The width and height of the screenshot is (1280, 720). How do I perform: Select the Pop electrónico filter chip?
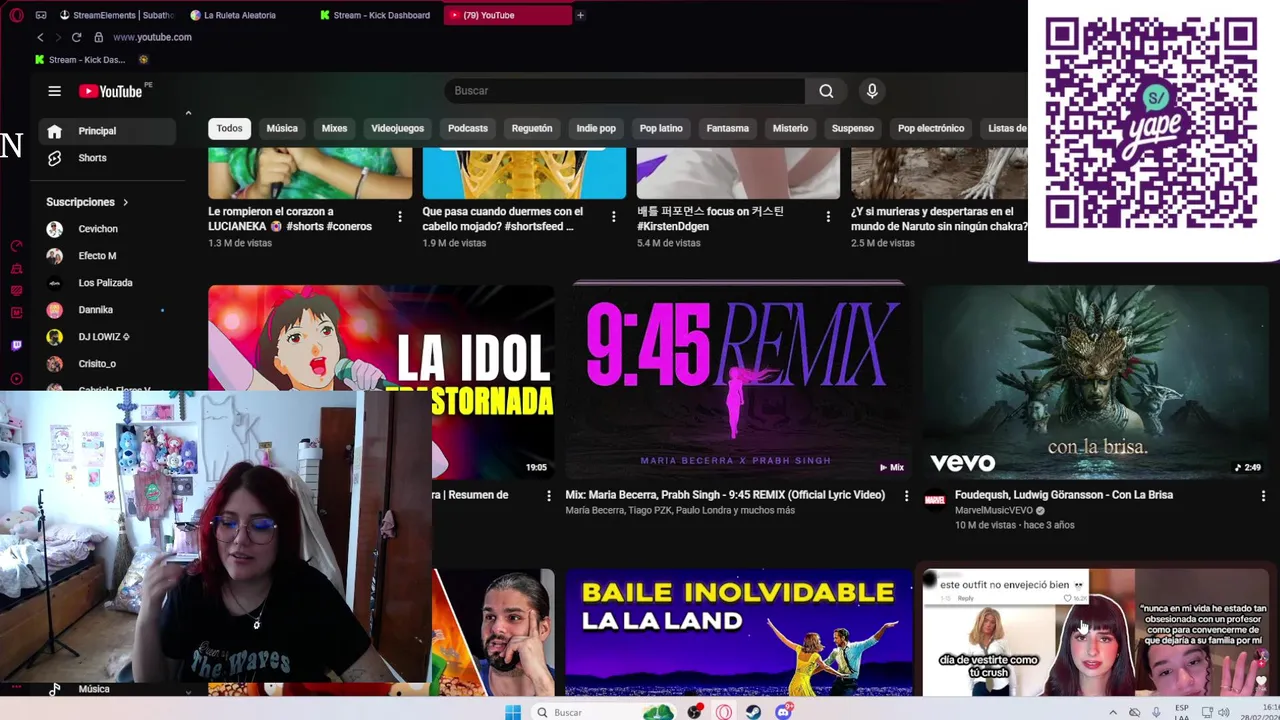click(x=931, y=128)
